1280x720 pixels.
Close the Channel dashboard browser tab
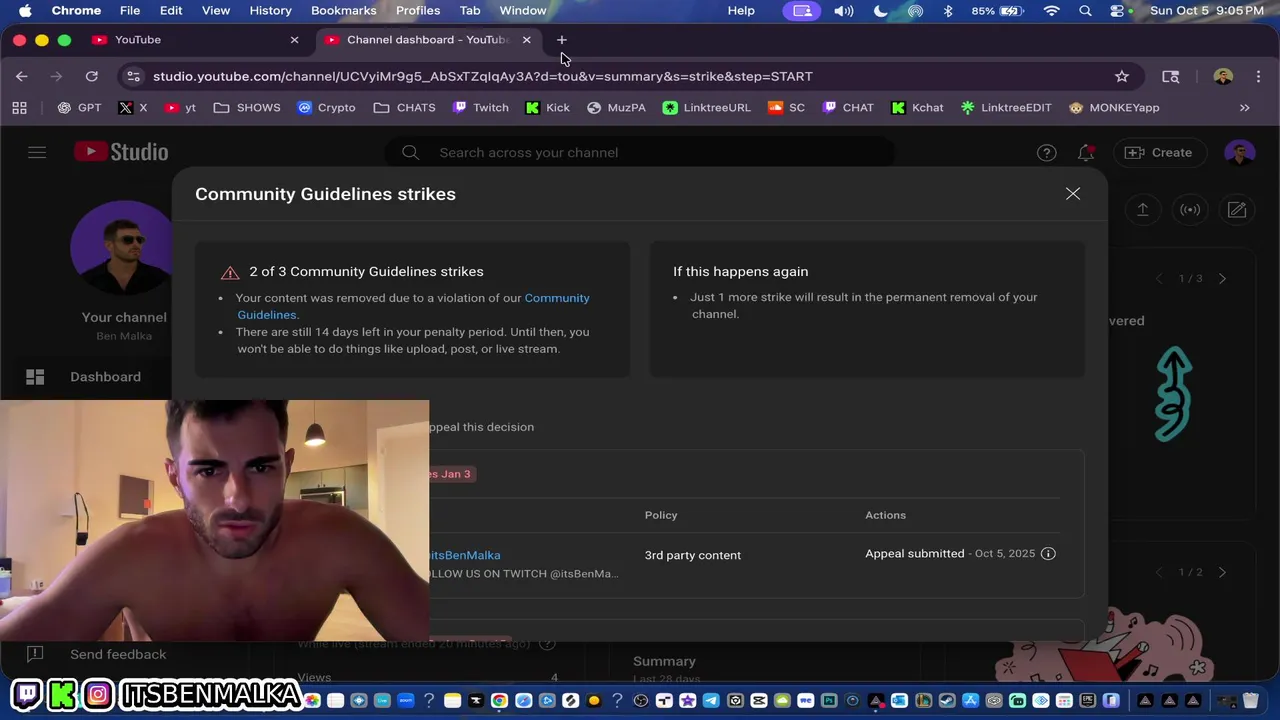tap(526, 40)
